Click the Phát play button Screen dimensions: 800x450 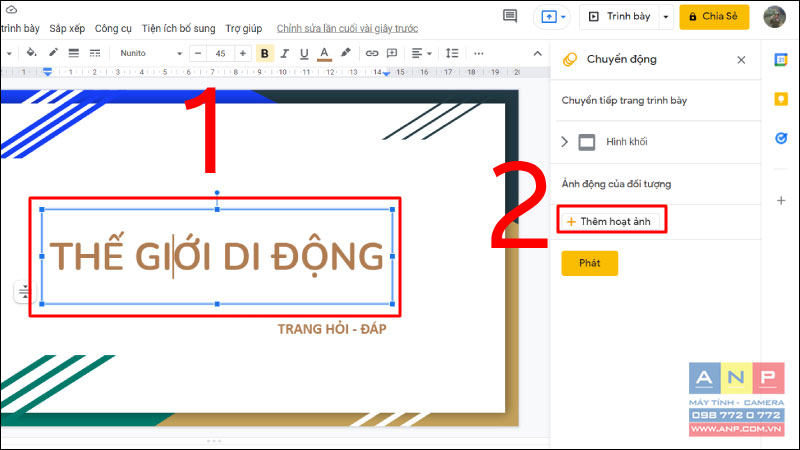click(590, 263)
